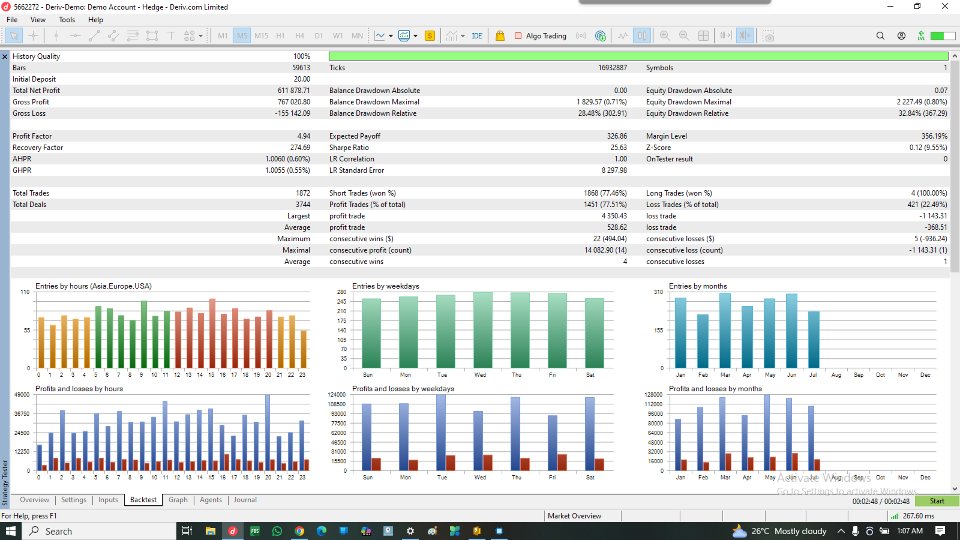960x540 pixels.
Task: Pick the vertical line drawing tool
Action: coord(56,36)
